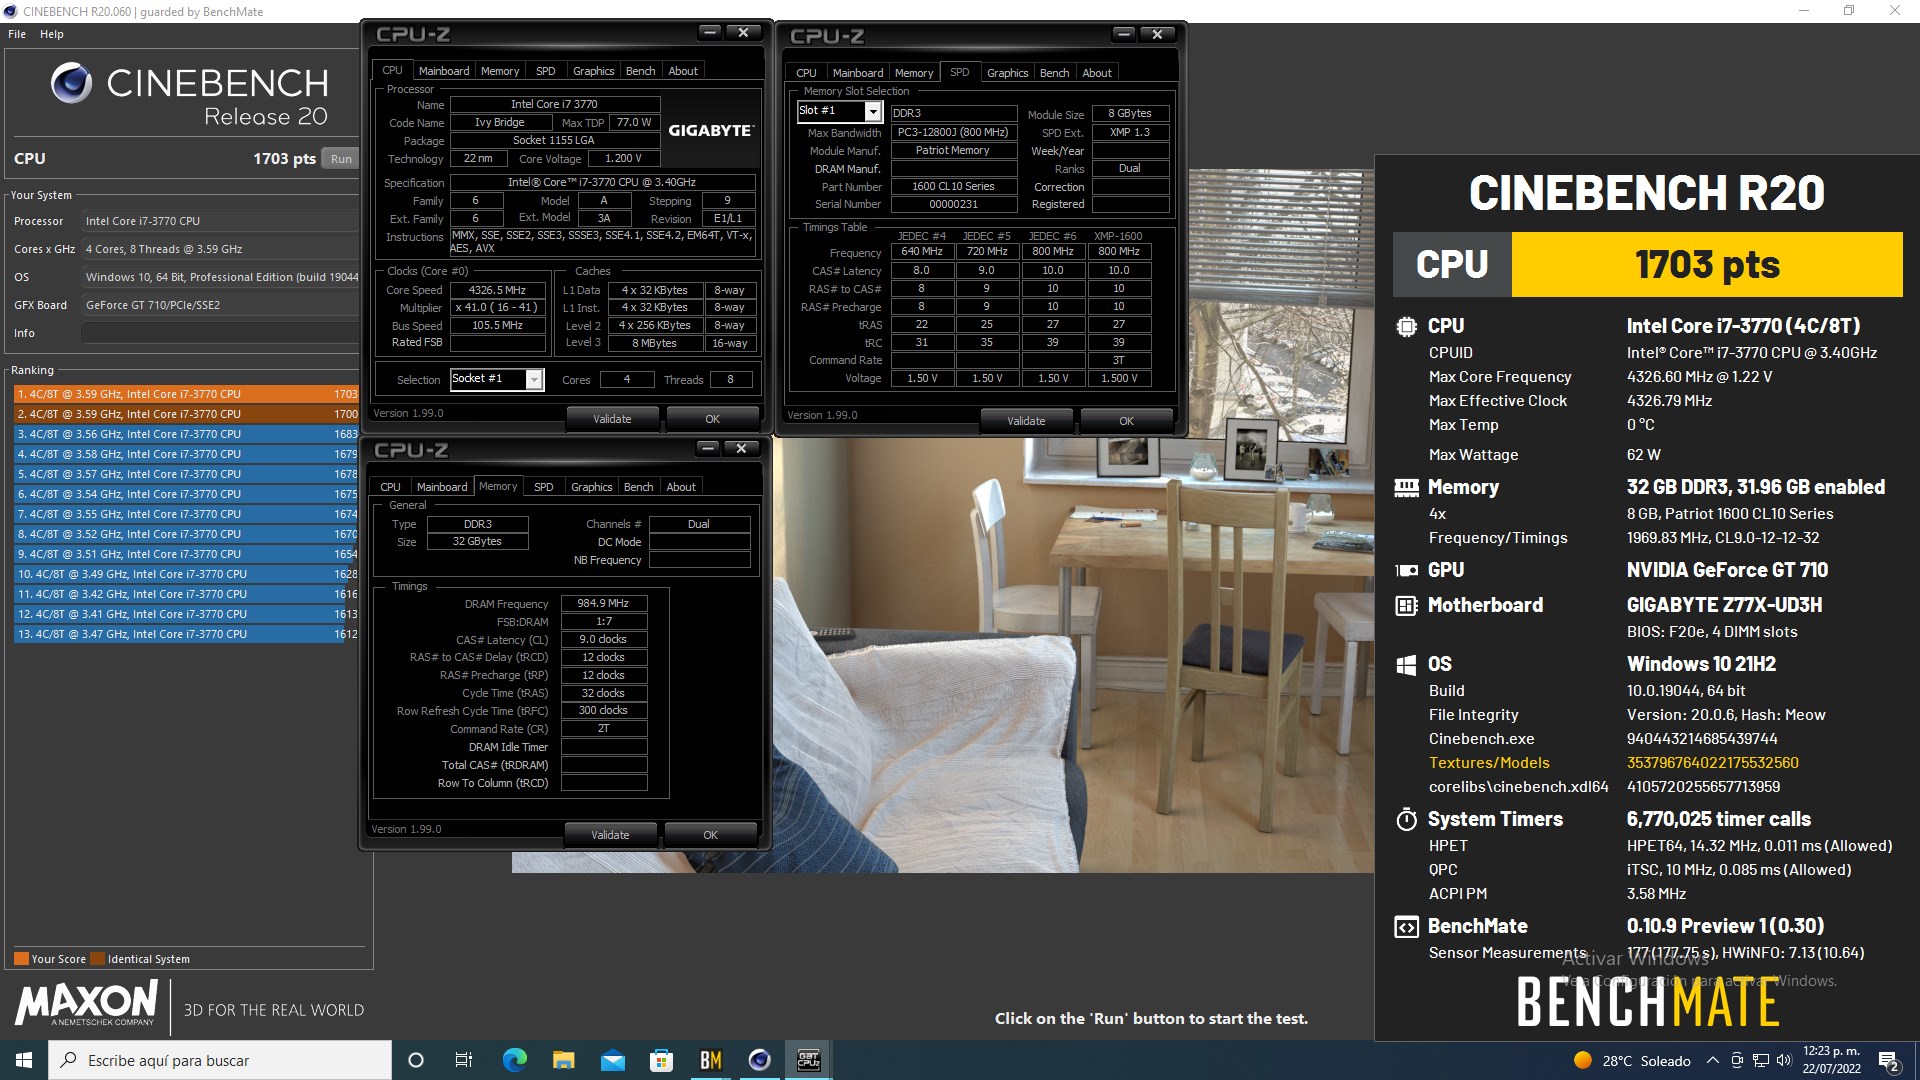The height and width of the screenshot is (1080, 1920).
Task: Expand the Socket #1 selection dropdown
Action: tap(535, 379)
